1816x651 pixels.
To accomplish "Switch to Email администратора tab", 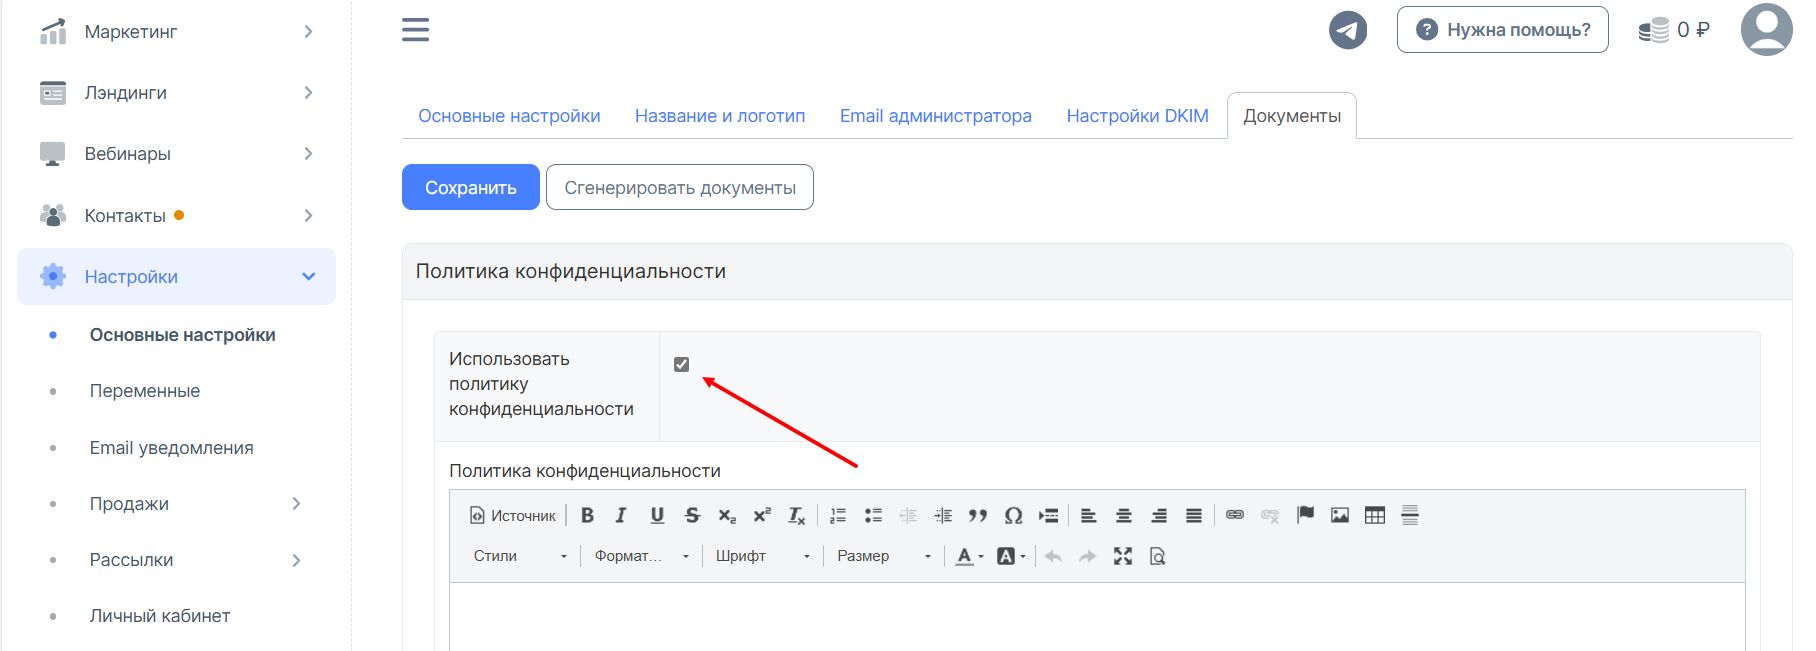I will pyautogui.click(x=935, y=116).
